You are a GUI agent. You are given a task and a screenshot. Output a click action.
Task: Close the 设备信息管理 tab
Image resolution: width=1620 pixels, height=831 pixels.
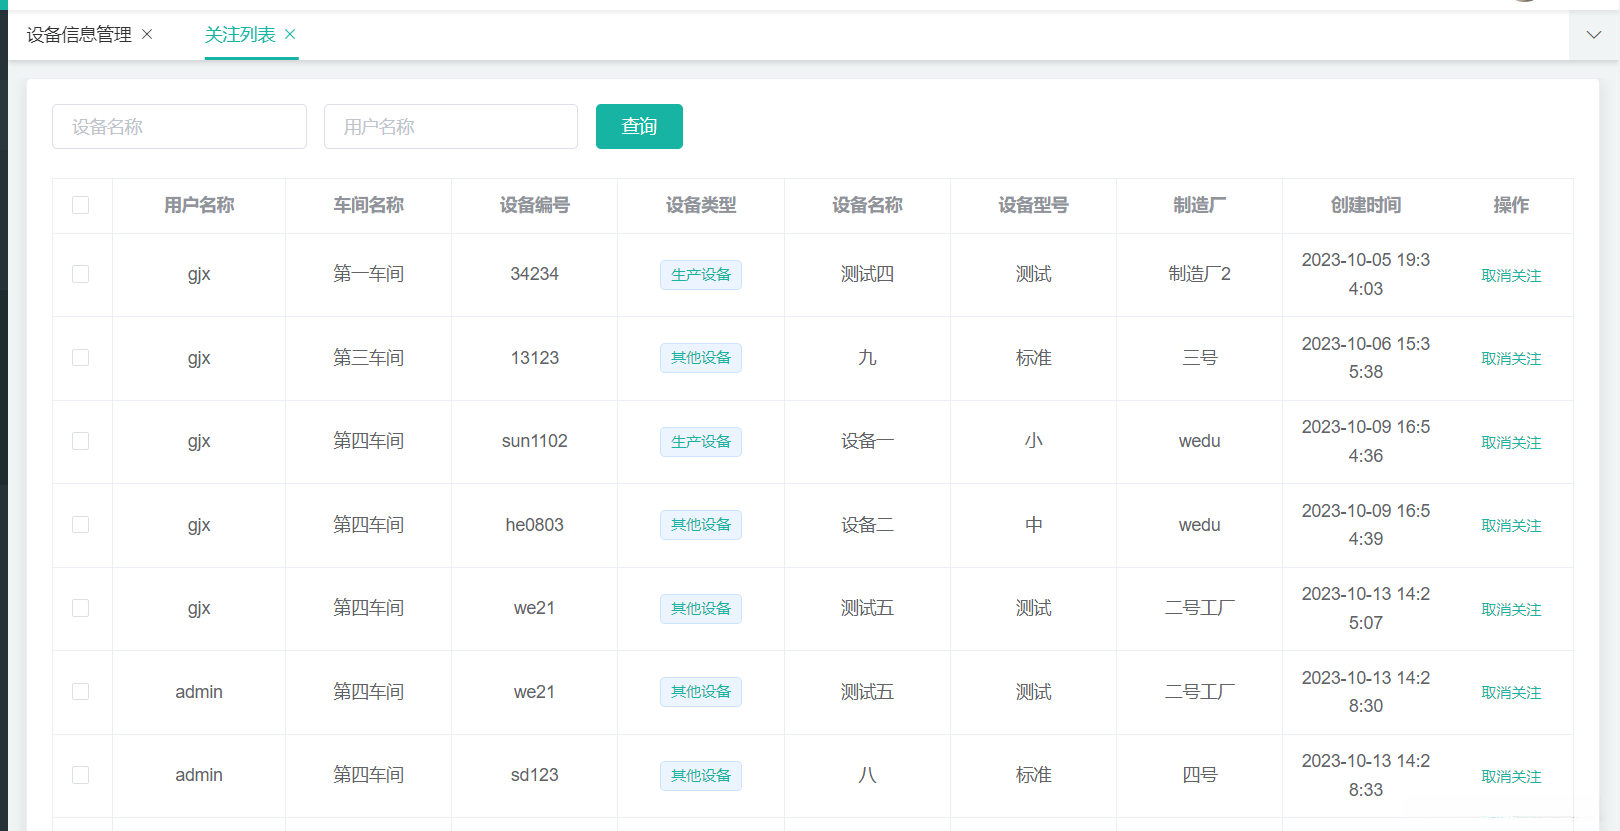(147, 34)
